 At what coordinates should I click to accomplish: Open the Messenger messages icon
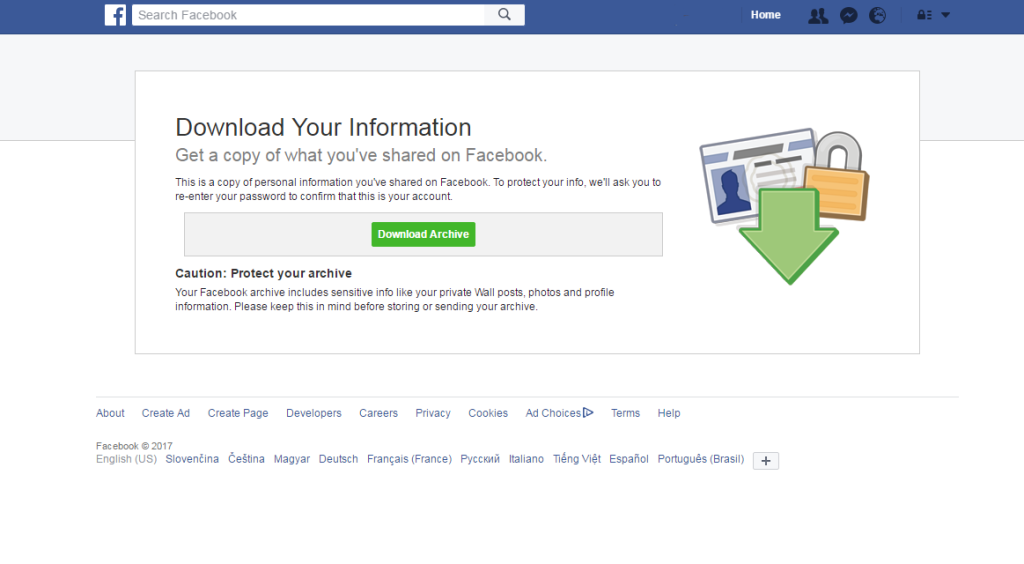click(x=848, y=16)
